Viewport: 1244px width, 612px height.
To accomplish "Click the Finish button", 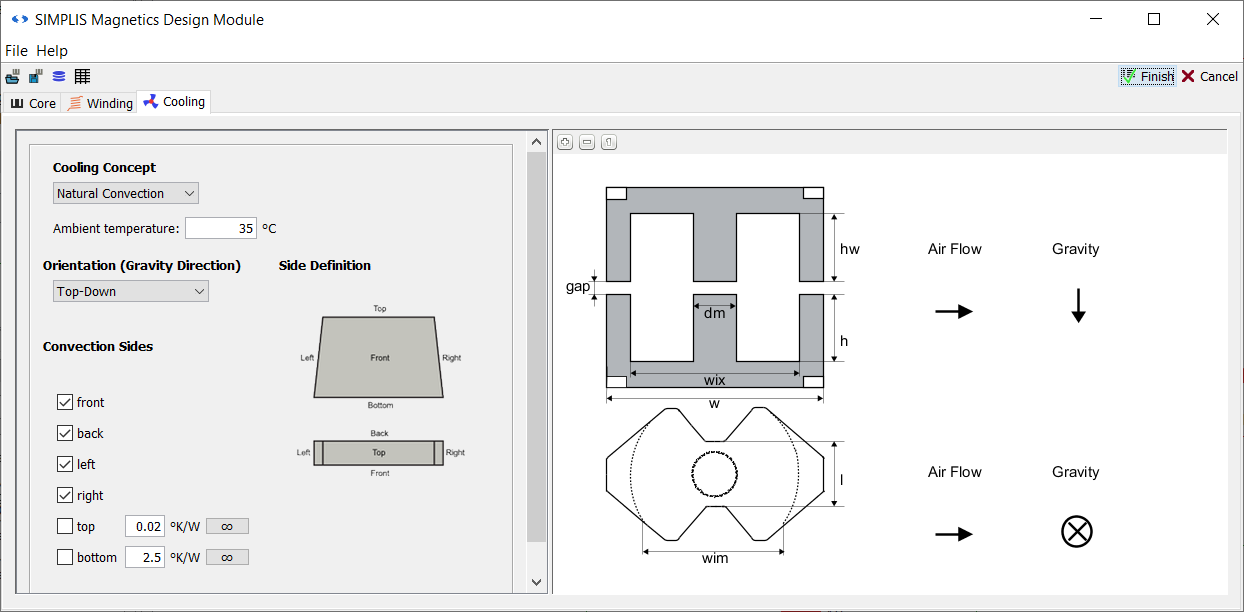I will [x=1147, y=77].
